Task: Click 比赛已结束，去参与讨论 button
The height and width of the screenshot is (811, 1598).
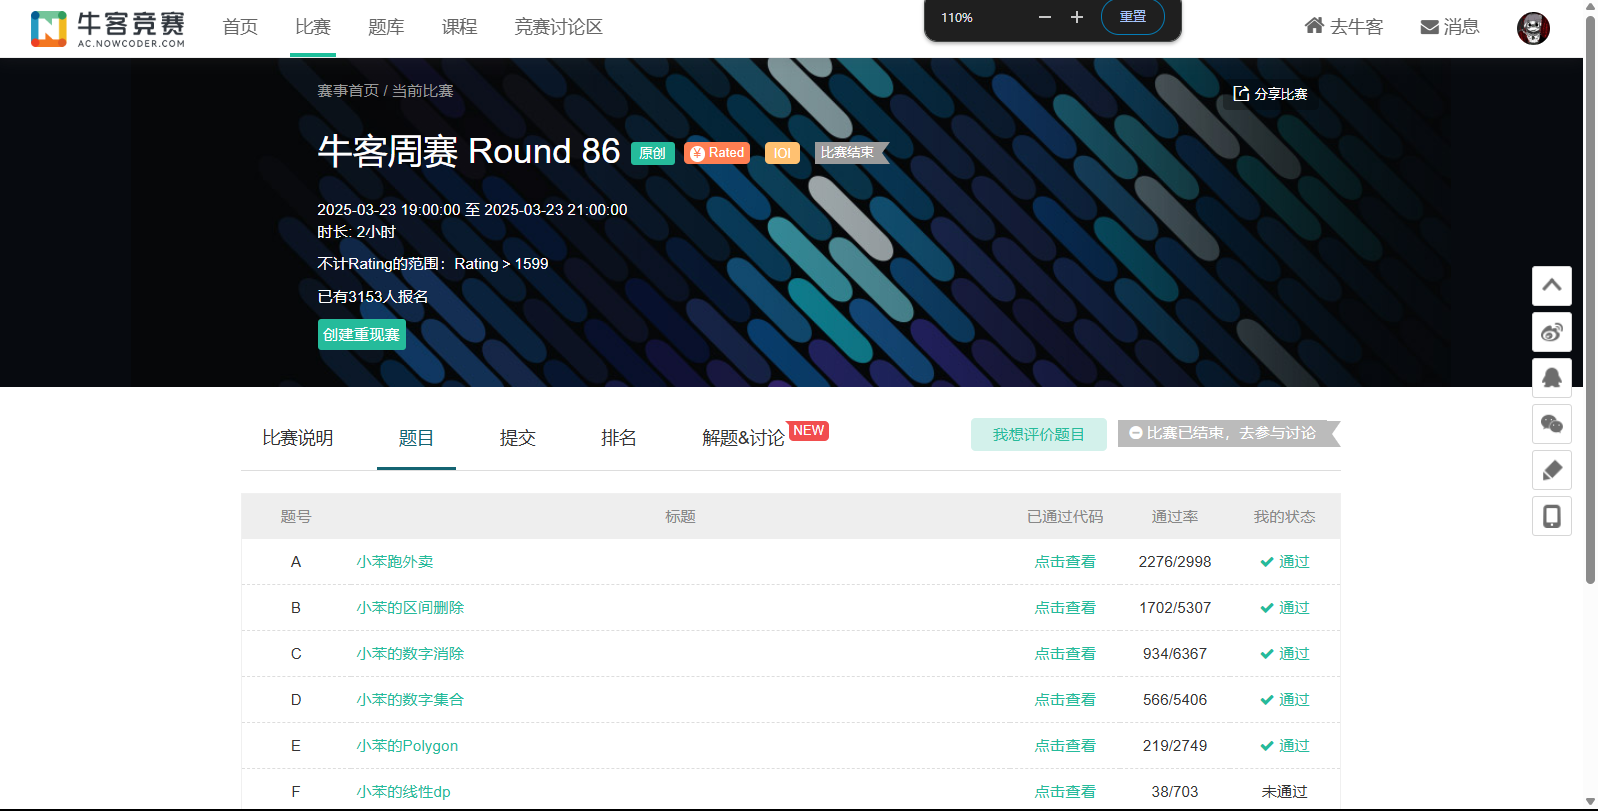Action: tap(1229, 433)
